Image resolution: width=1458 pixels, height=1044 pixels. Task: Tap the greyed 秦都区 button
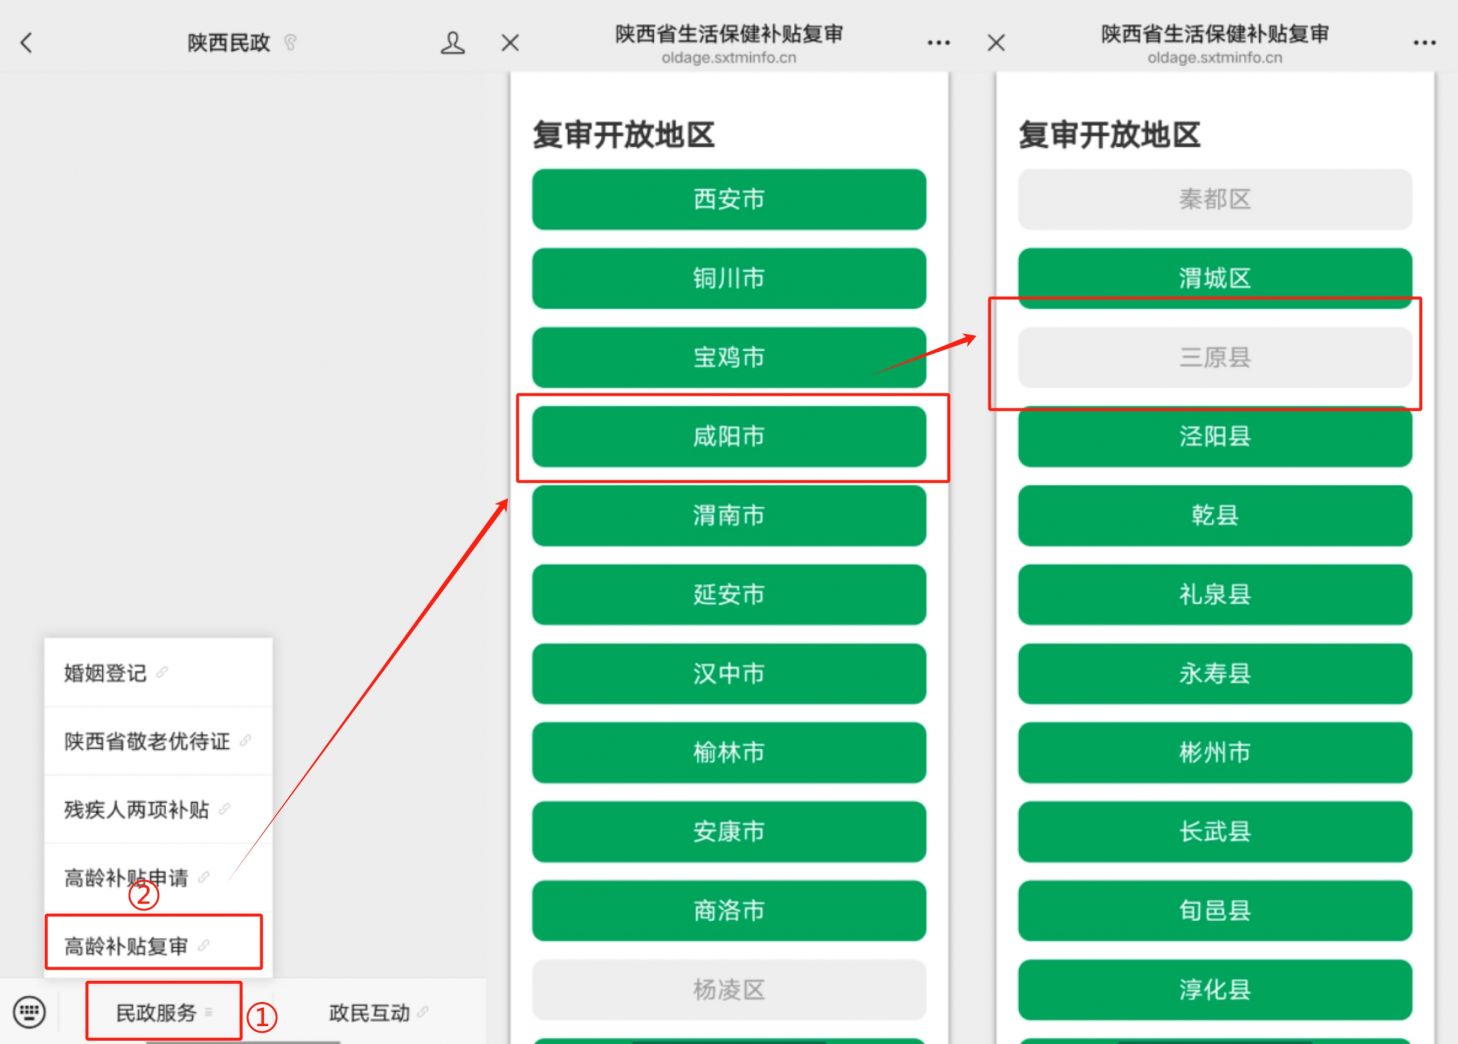(1215, 199)
